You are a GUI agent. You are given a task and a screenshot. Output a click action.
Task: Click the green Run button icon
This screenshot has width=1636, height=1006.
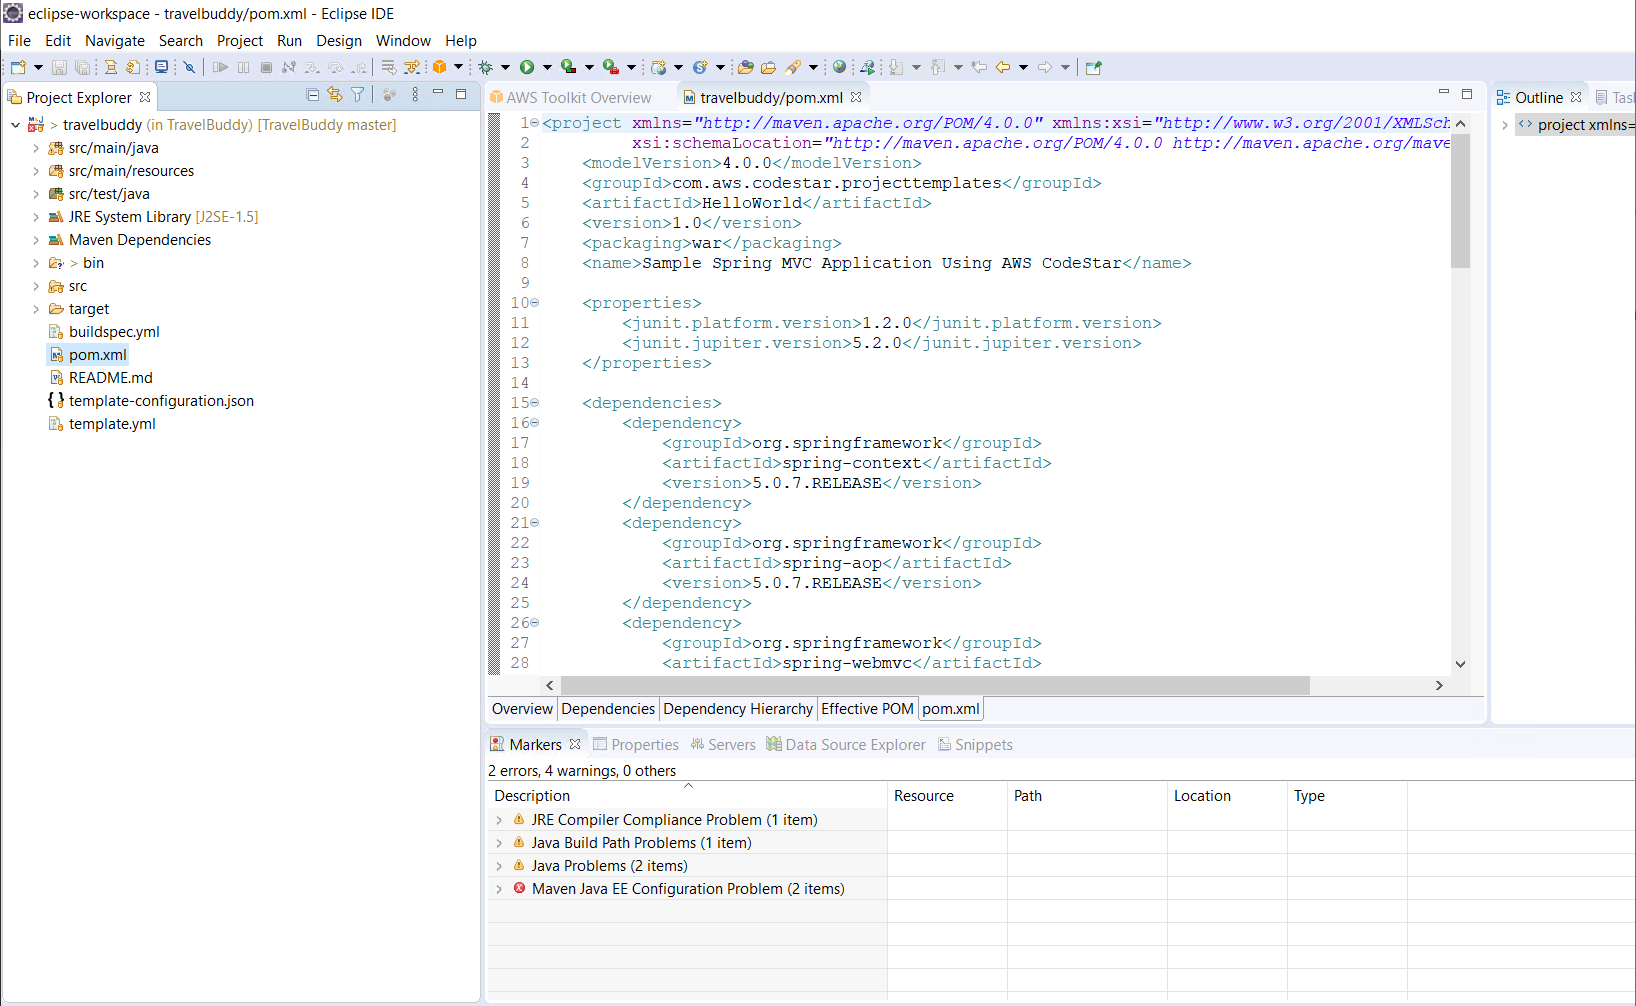527,67
